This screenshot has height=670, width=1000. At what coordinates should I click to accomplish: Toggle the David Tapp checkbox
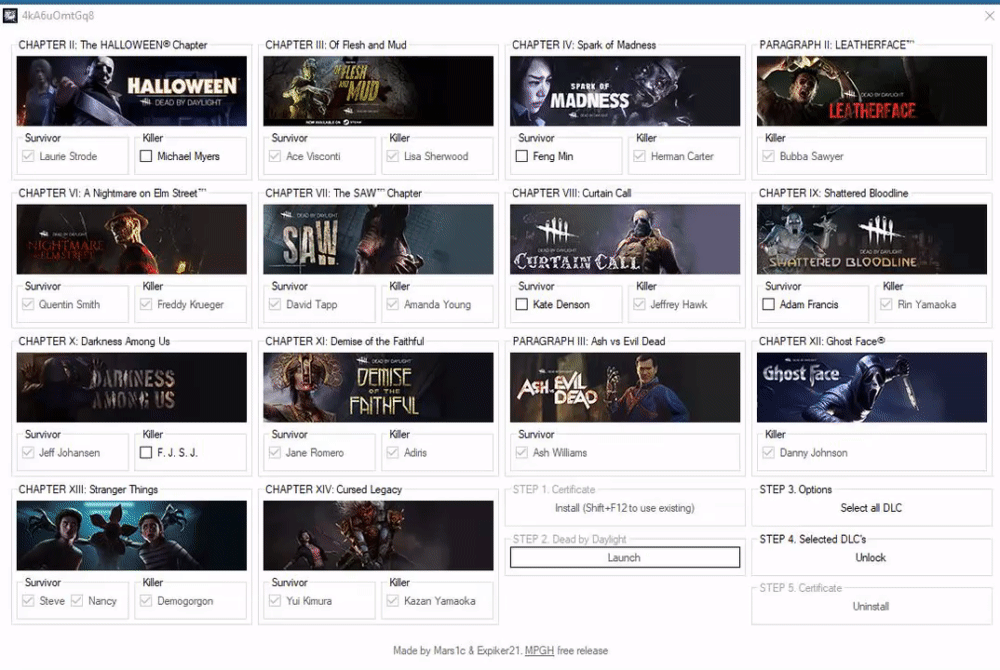275,305
